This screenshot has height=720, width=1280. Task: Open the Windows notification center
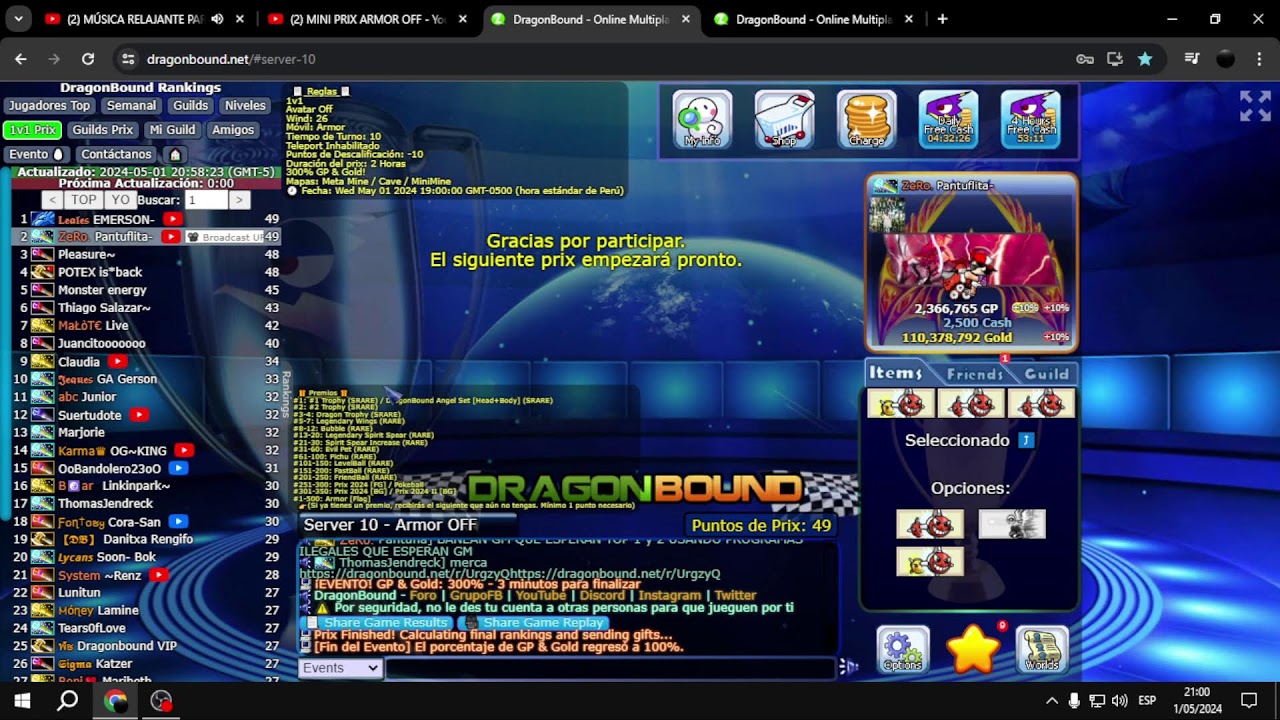click(x=1248, y=701)
